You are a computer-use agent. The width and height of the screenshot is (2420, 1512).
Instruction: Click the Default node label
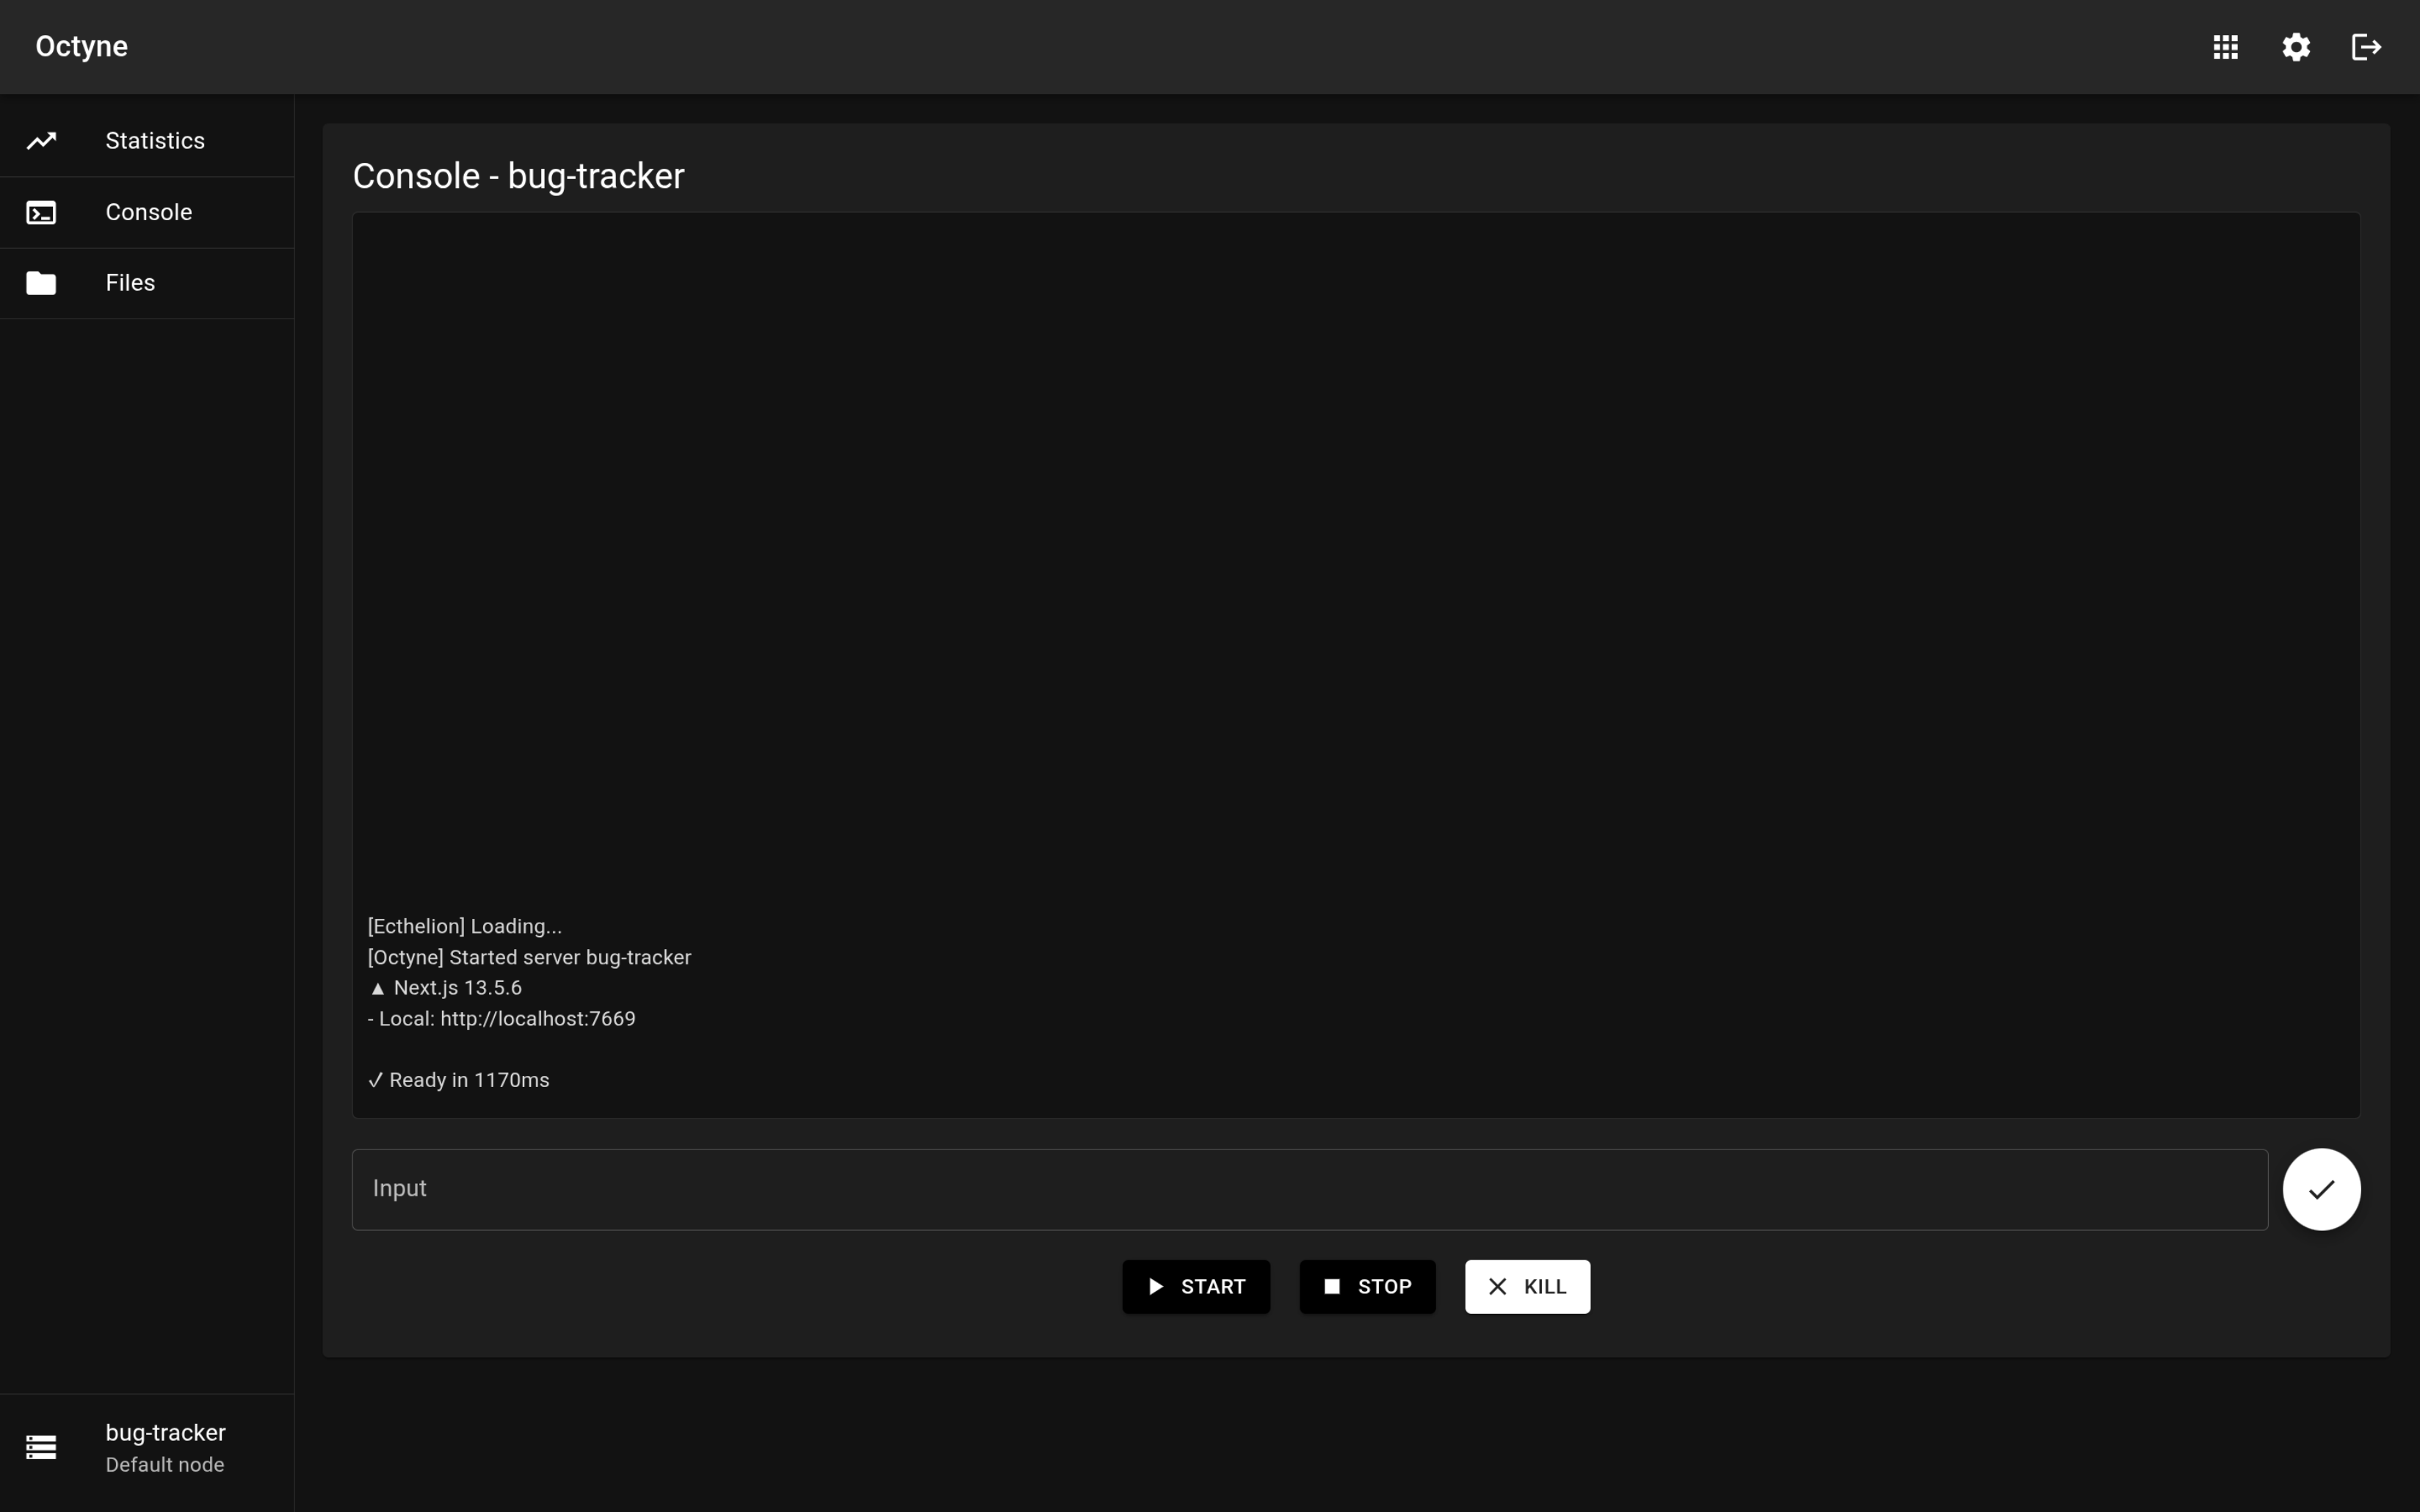pos(165,1465)
